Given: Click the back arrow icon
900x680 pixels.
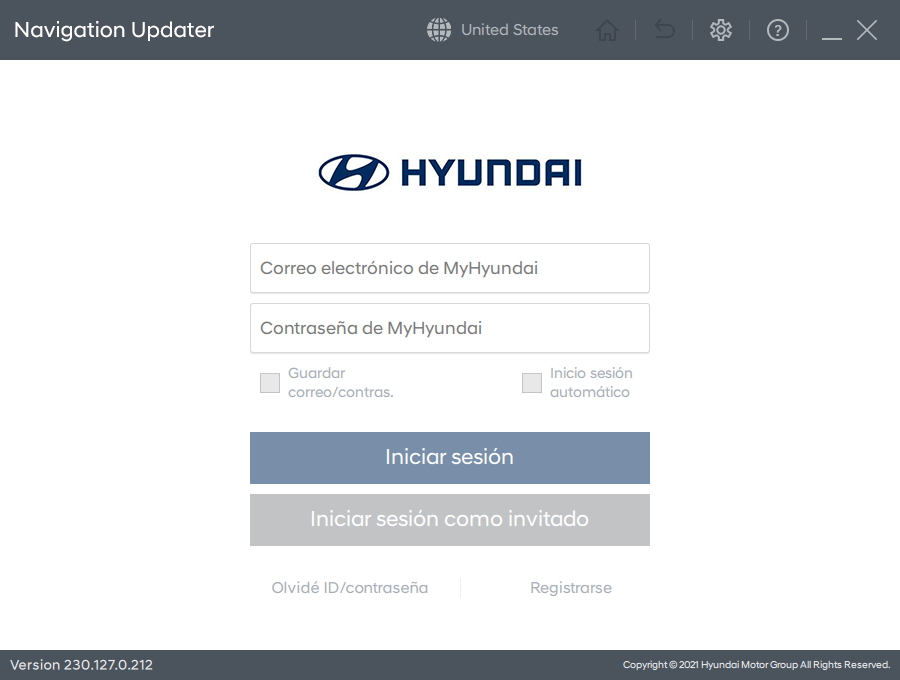Looking at the screenshot, I should (x=665, y=29).
